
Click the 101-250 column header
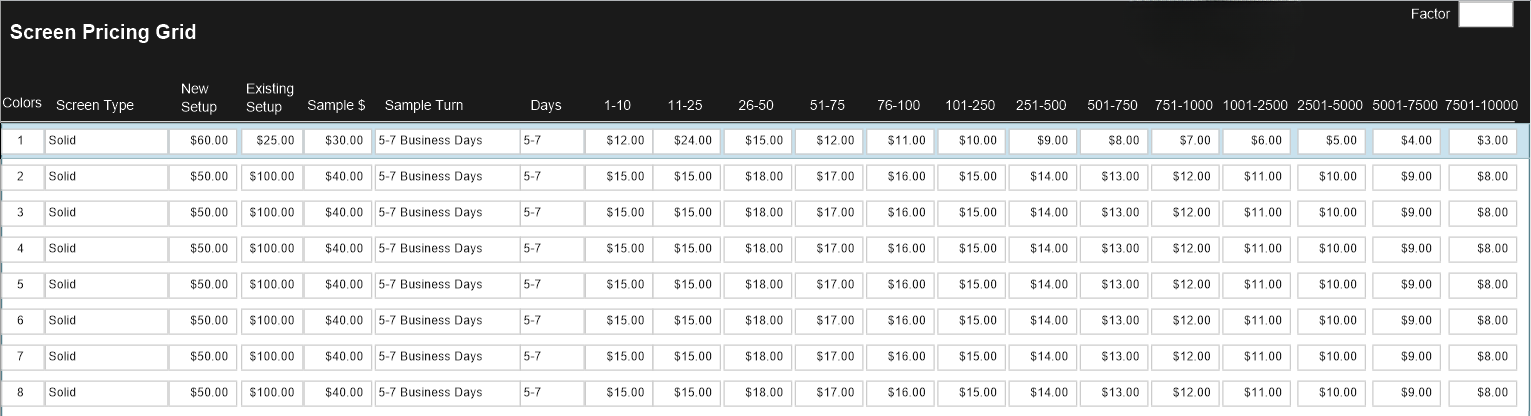970,105
